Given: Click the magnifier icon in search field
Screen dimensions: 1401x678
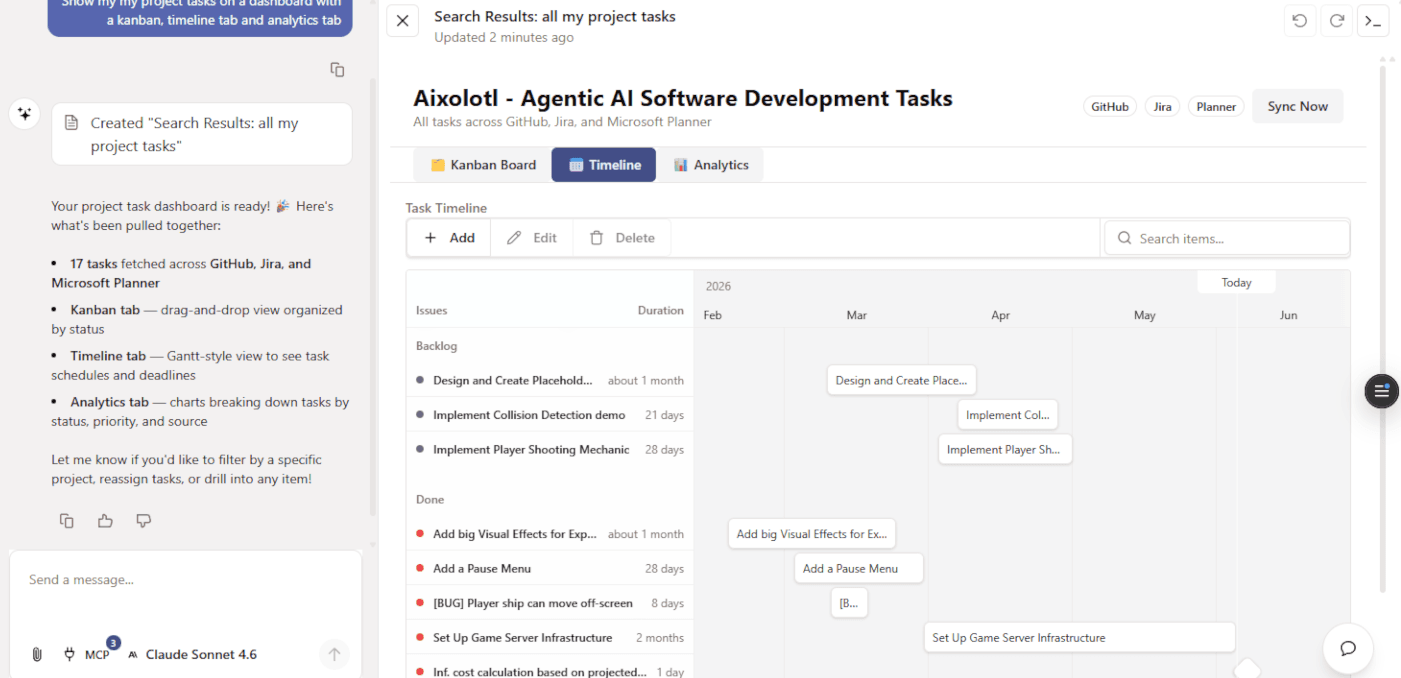Looking at the screenshot, I should click(x=1124, y=238).
